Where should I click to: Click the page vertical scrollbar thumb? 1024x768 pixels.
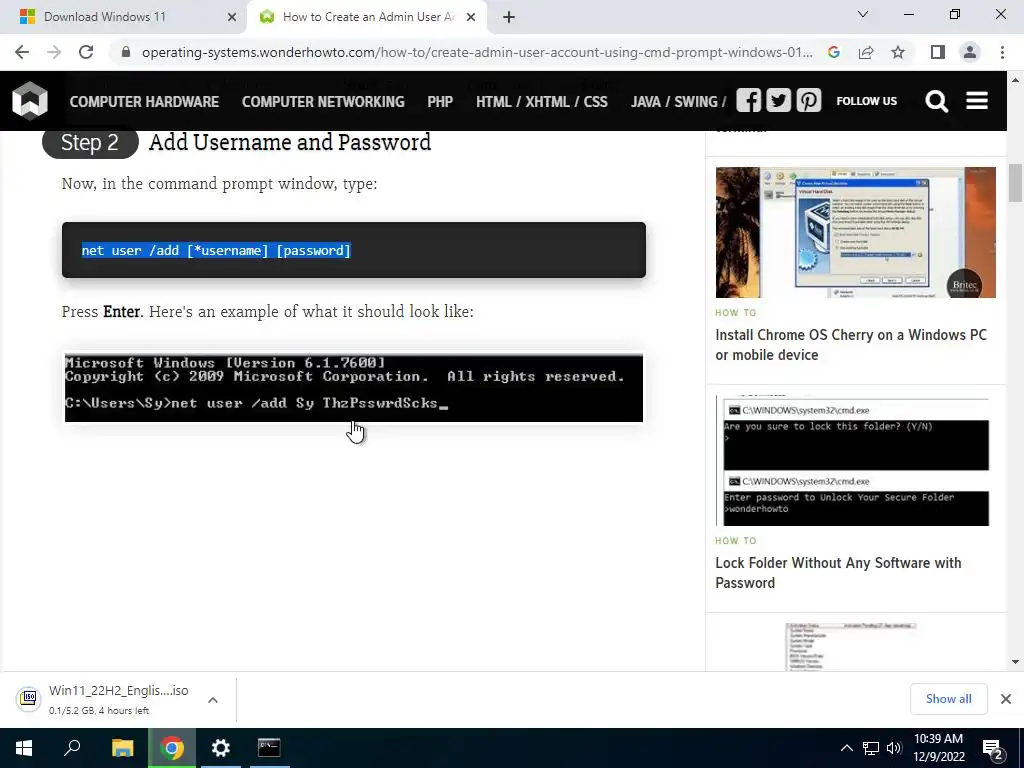1016,184
